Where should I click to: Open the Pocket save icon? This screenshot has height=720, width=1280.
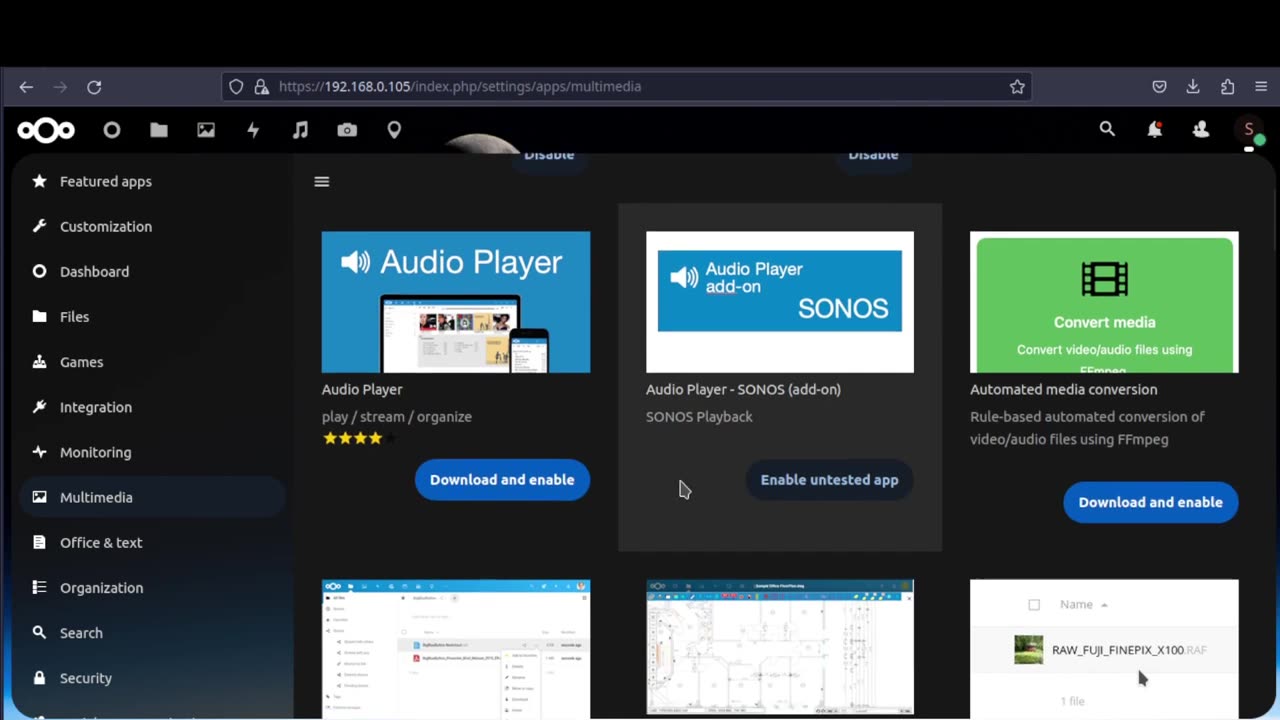point(1159,87)
